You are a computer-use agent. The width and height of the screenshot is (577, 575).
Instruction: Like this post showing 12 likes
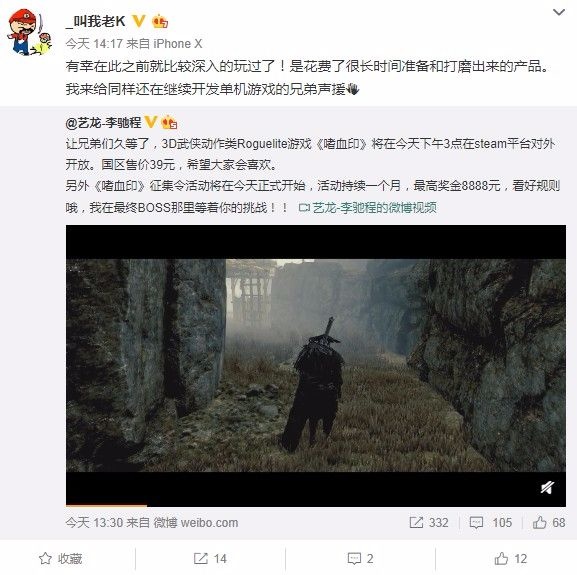tap(511, 558)
